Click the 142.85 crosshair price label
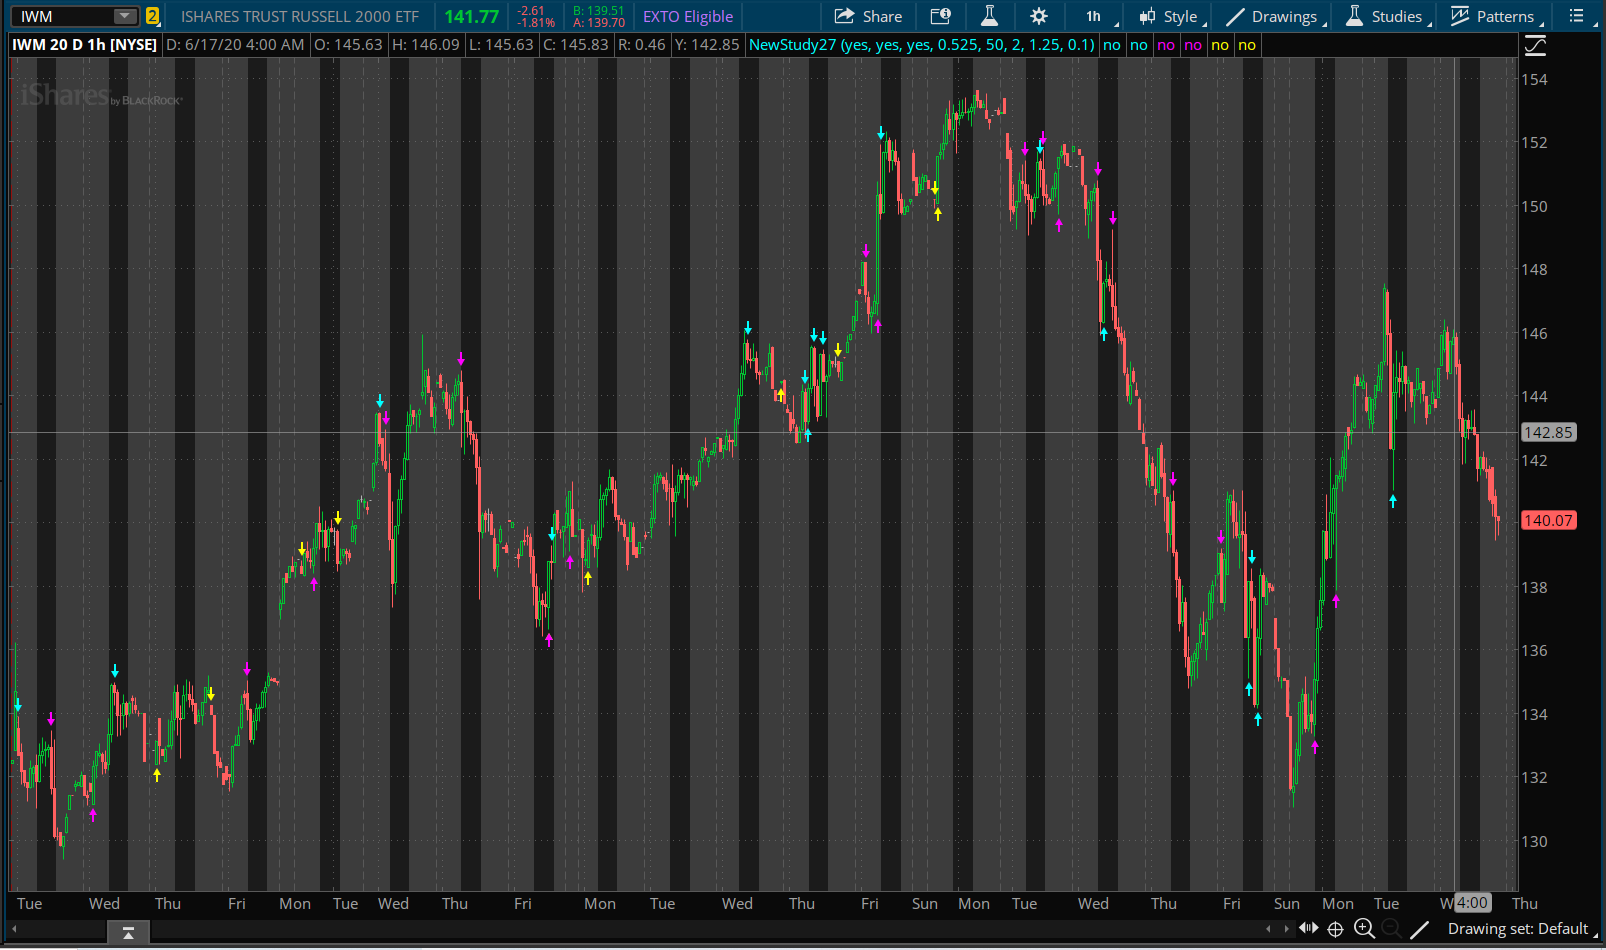Image resolution: width=1606 pixels, height=950 pixels. click(1548, 432)
